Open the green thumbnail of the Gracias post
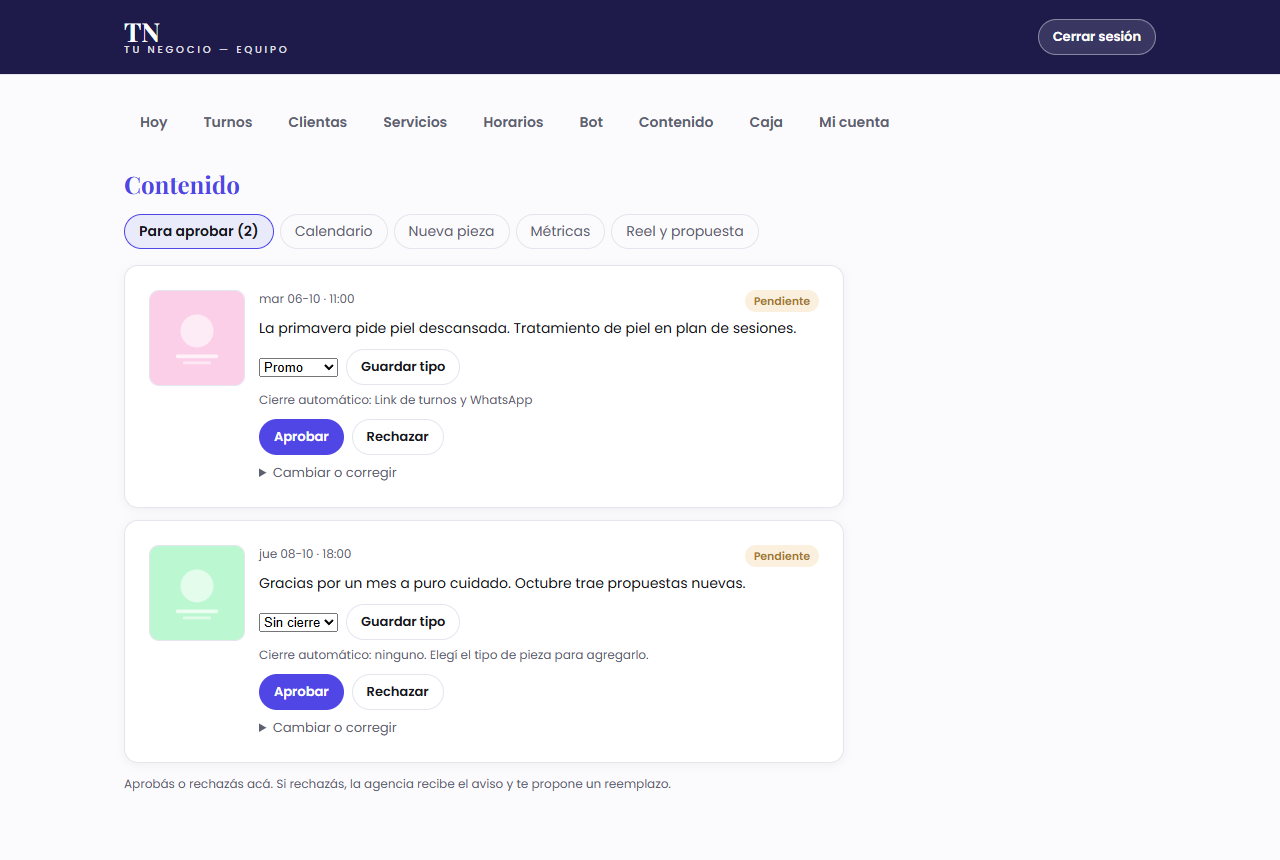 coord(197,593)
